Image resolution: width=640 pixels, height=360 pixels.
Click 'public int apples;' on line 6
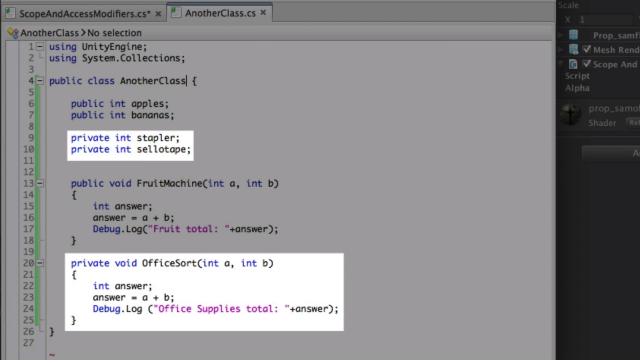pyautogui.click(x=120, y=104)
